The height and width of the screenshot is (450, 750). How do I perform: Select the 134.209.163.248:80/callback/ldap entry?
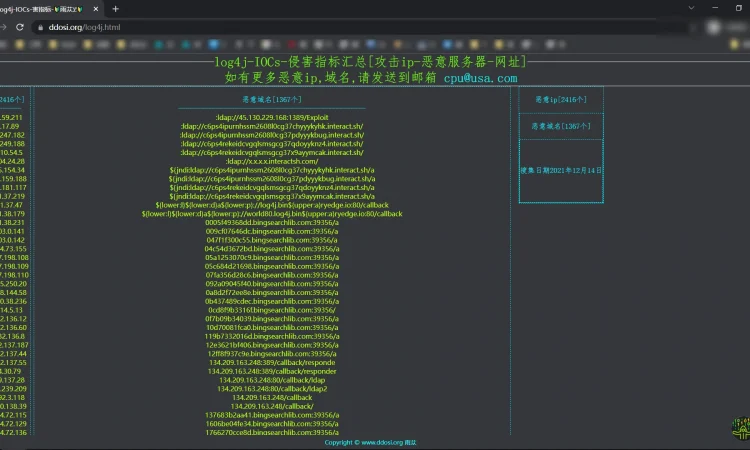pos(272,380)
